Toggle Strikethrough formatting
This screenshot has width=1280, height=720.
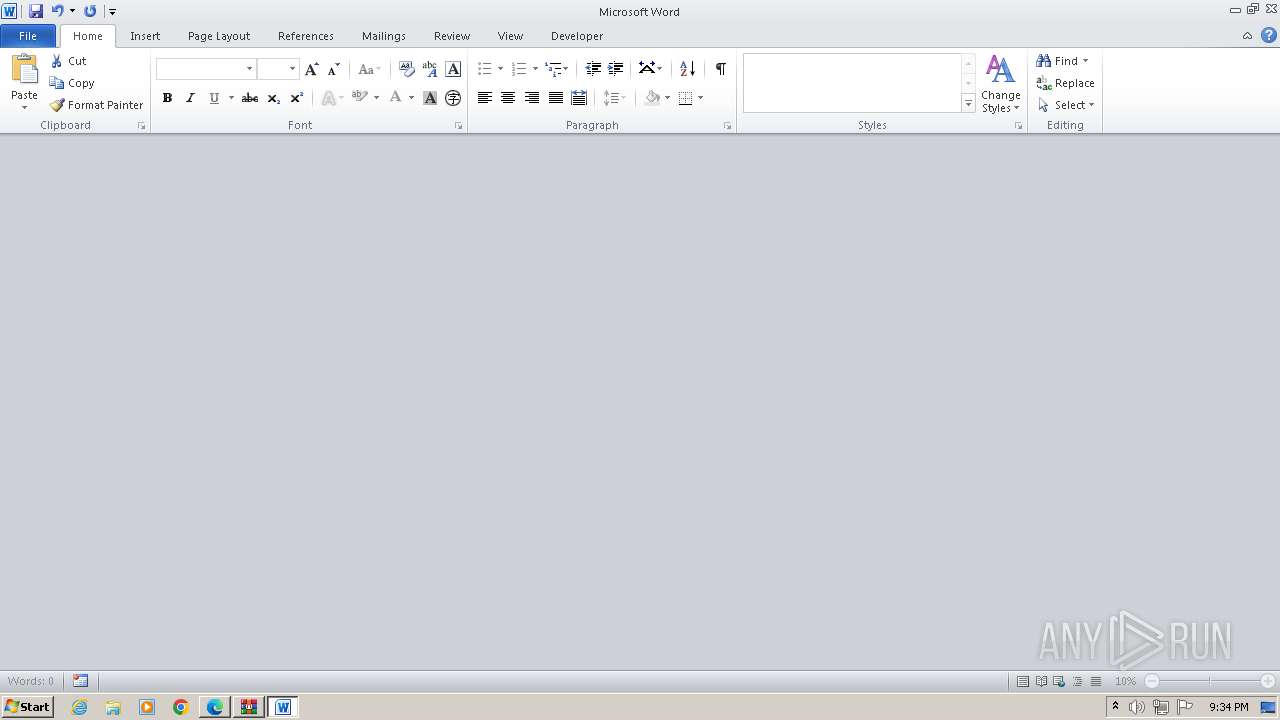(x=250, y=98)
